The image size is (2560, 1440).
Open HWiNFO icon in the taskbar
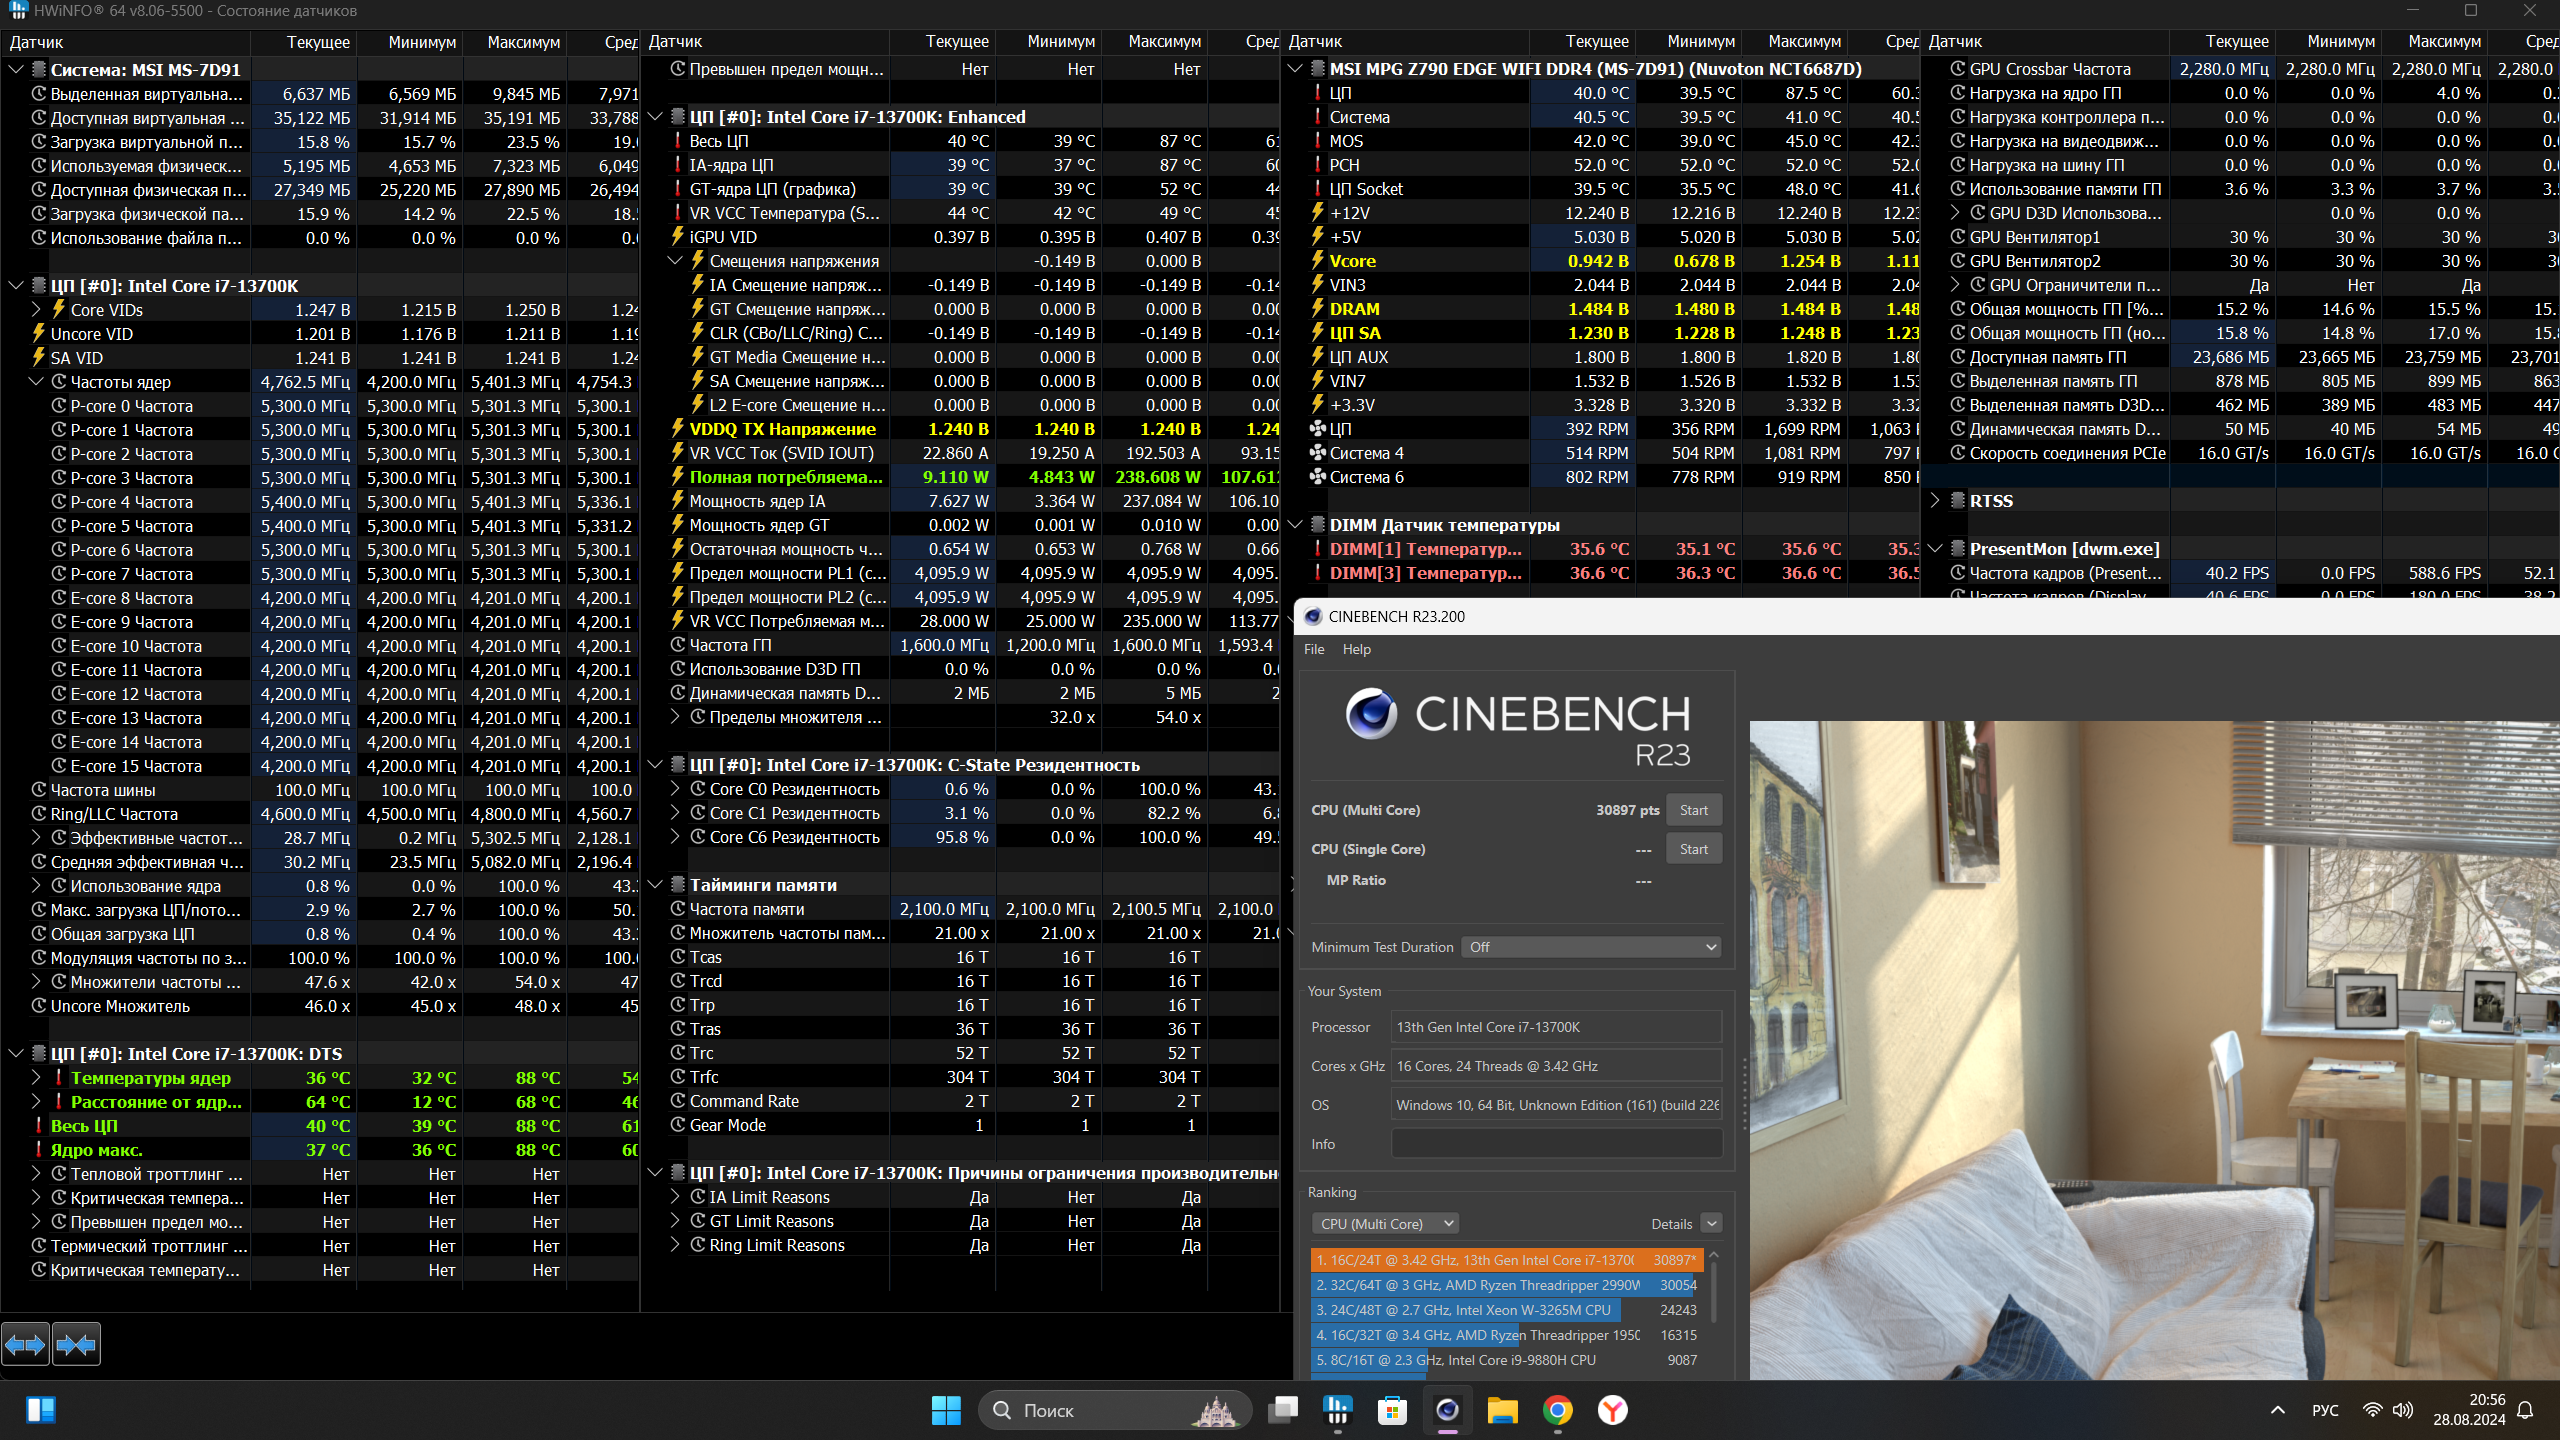click(1337, 1410)
